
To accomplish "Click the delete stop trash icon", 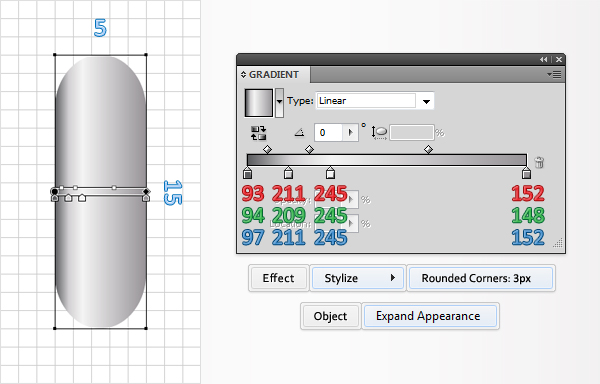I will pos(539,162).
